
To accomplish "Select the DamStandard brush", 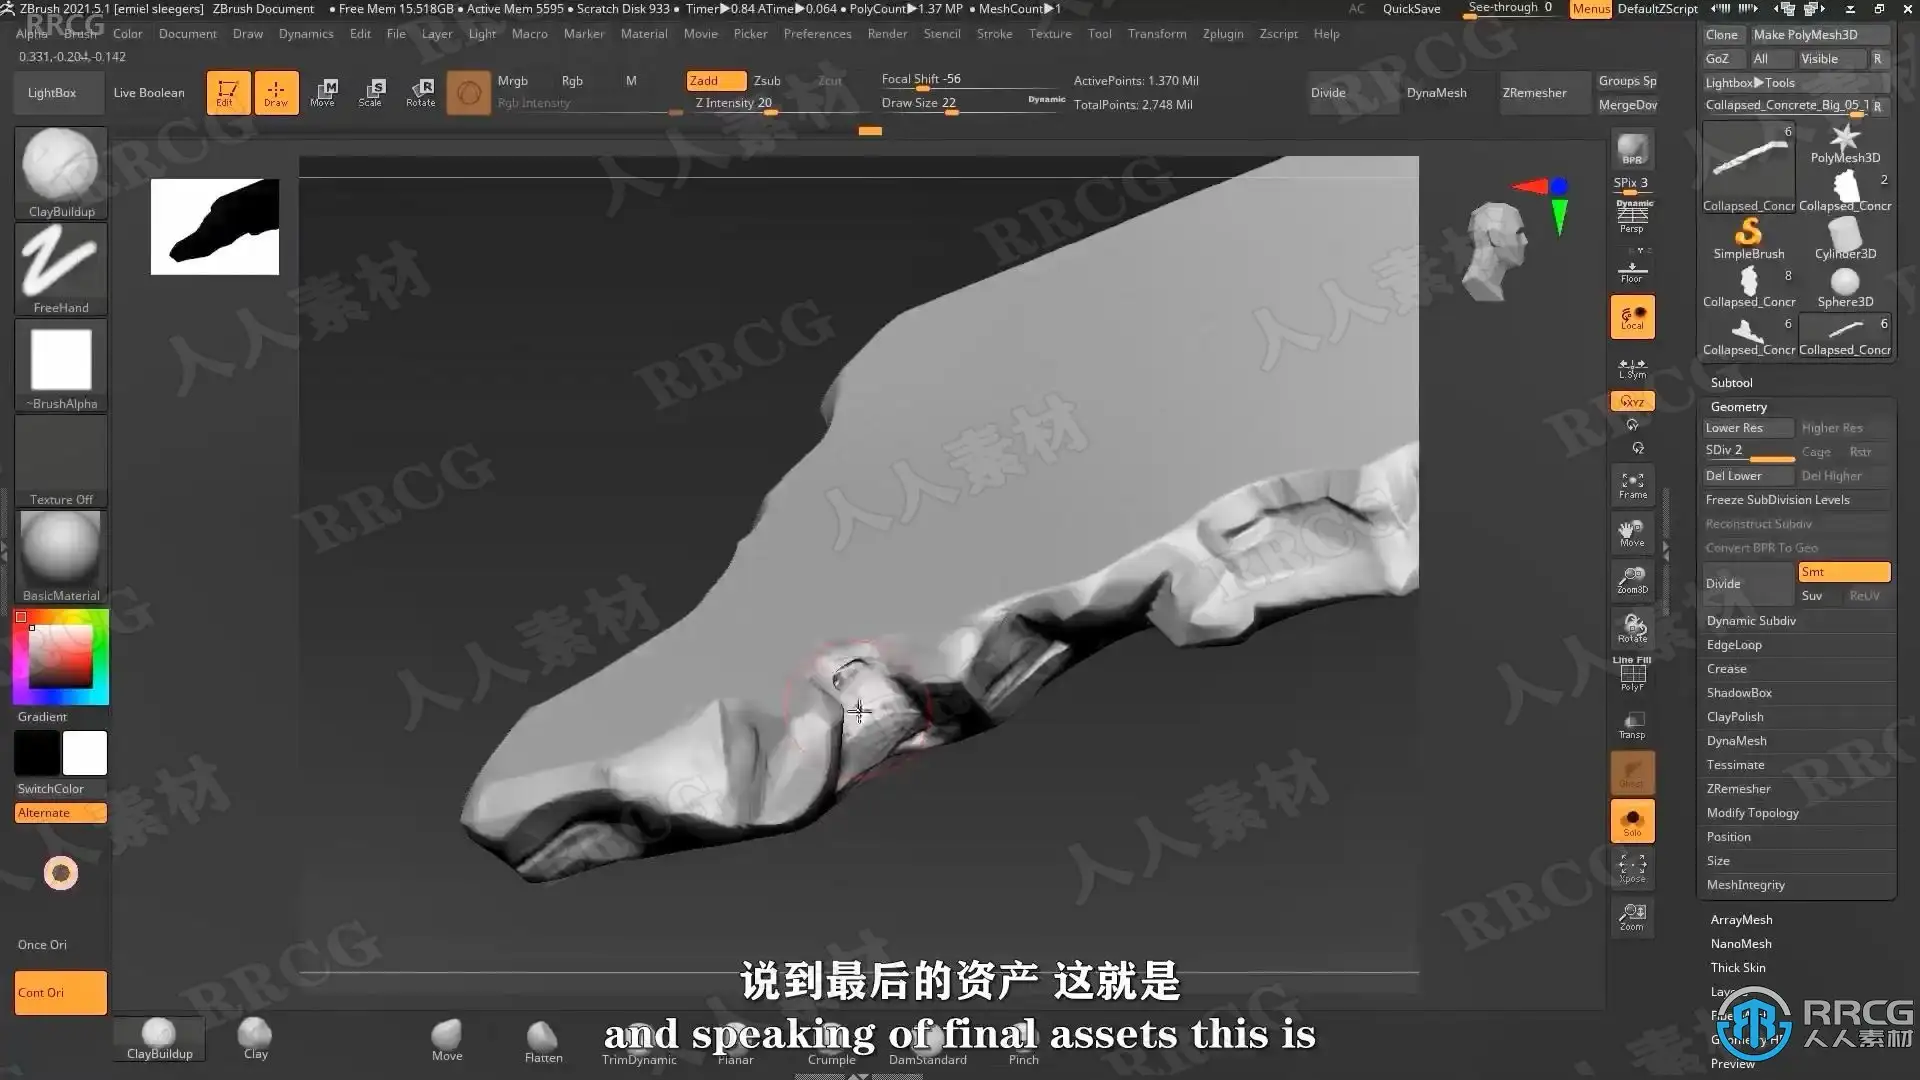I will point(927,1045).
